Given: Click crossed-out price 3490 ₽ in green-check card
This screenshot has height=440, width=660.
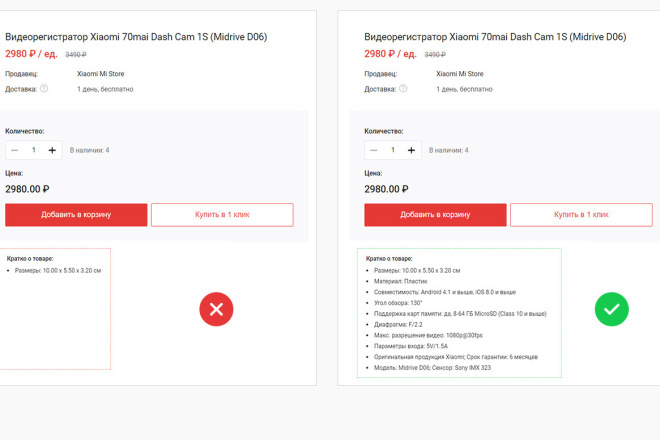Looking at the screenshot, I should click(x=435, y=55).
